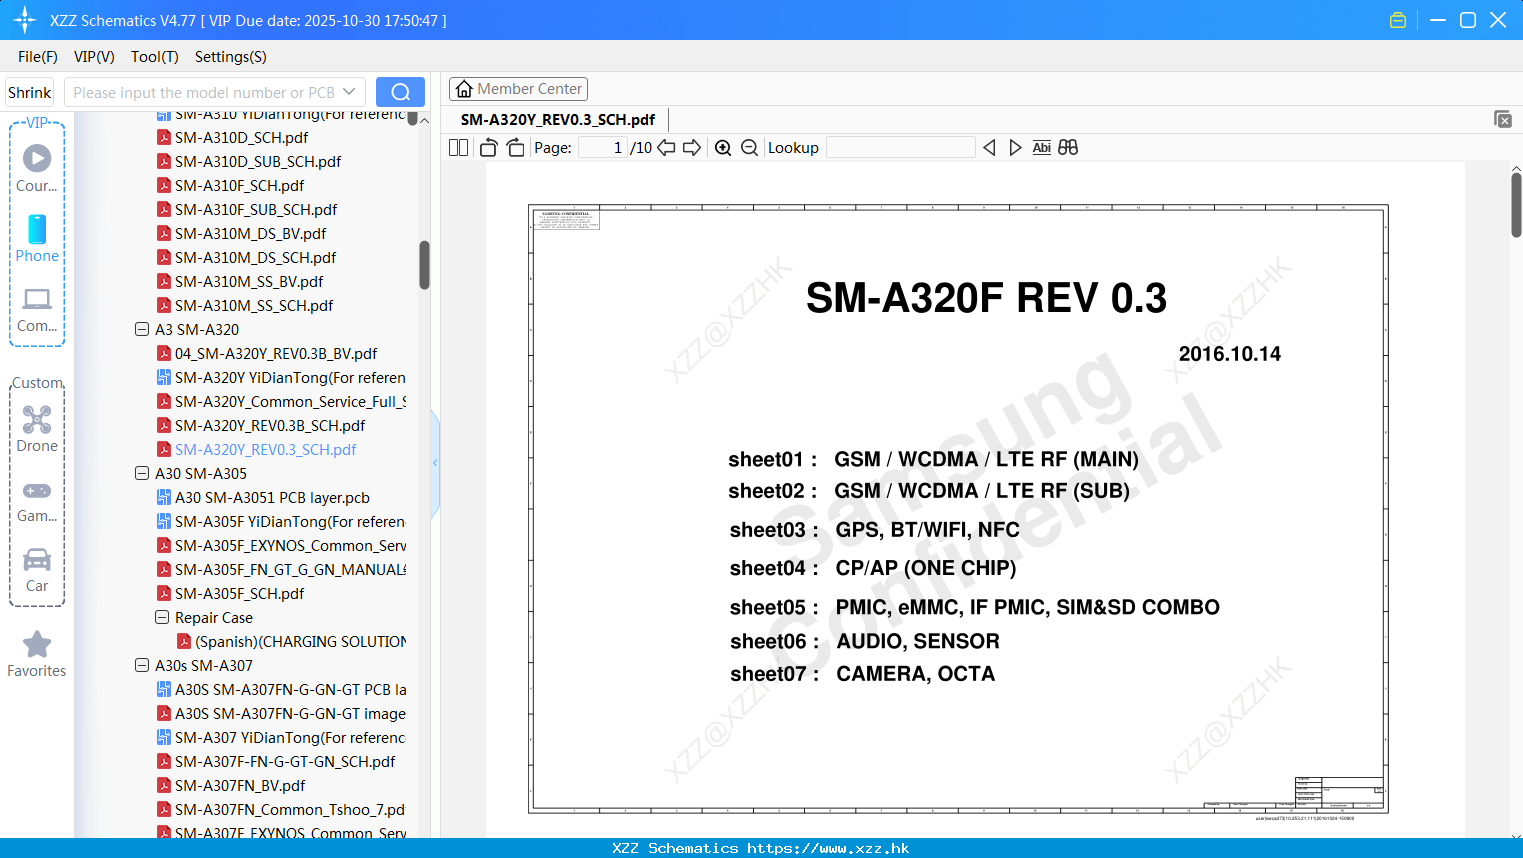
Task: Open SM-A307FN_Common_Tshoo_7 pdf
Action: tap(290, 809)
